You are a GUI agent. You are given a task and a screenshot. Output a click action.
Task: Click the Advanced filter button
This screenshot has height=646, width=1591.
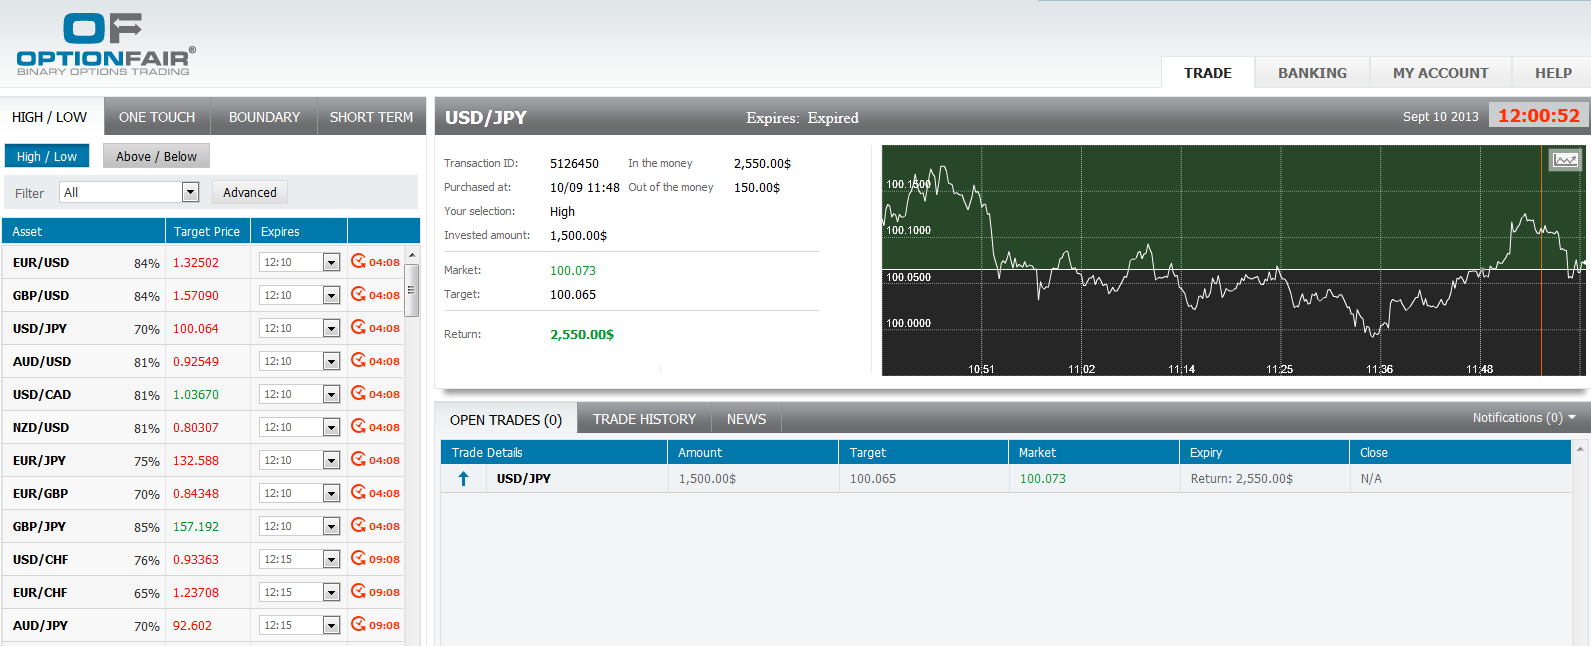pos(250,192)
